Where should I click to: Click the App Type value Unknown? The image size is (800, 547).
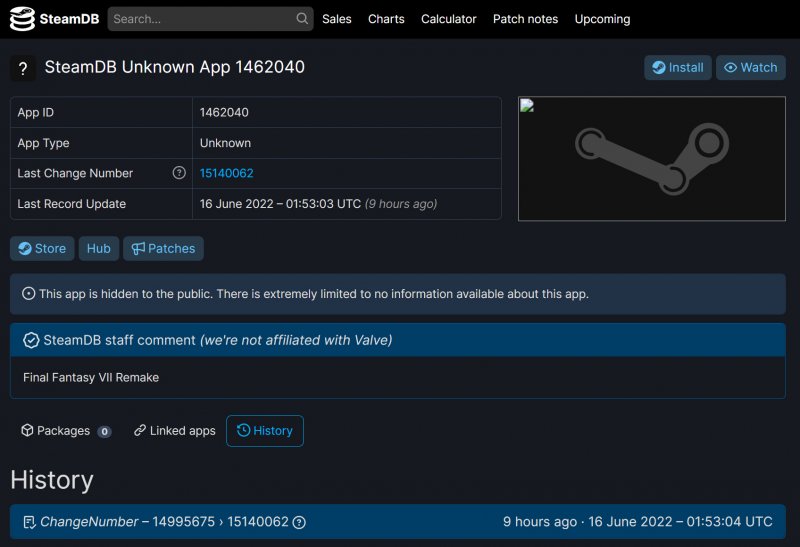(225, 143)
